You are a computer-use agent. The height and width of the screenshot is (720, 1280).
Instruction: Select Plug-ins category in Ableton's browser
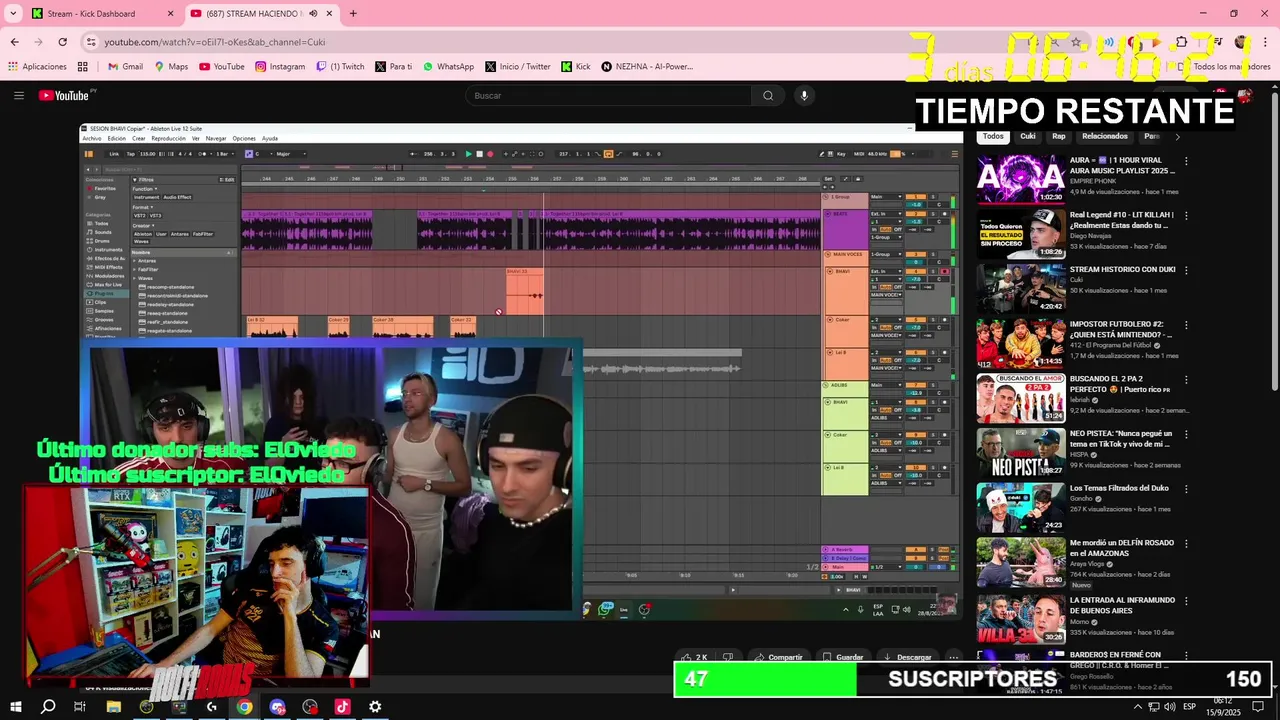tap(106, 293)
